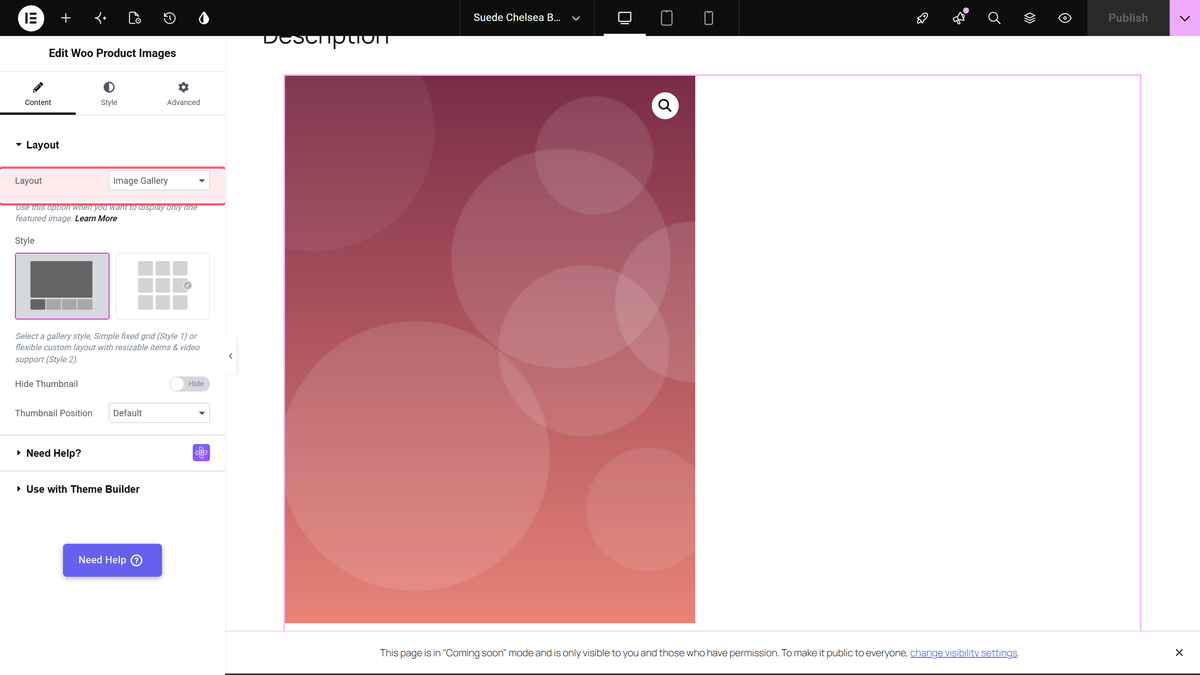The height and width of the screenshot is (675, 1200).
Task: Click the Publish button
Action: [1128, 18]
